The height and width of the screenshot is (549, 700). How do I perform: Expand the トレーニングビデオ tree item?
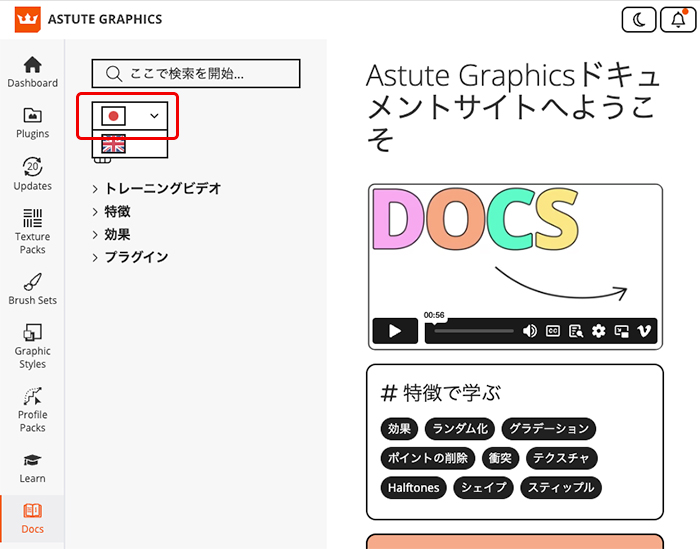tap(157, 188)
